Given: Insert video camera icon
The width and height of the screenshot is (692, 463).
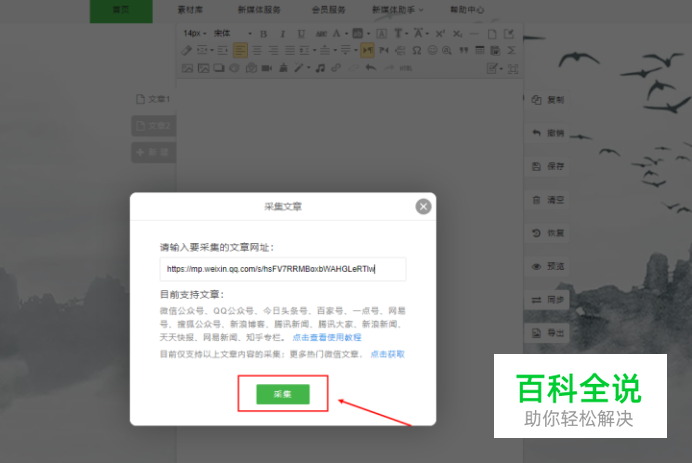Looking at the screenshot, I should pos(267,68).
